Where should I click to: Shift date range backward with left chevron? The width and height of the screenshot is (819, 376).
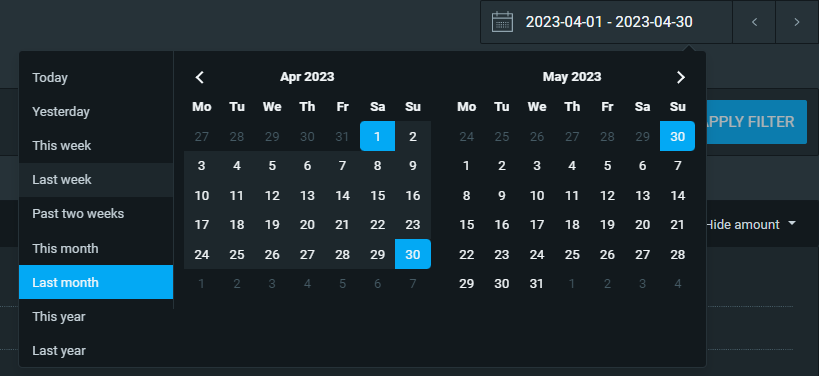[x=754, y=22]
